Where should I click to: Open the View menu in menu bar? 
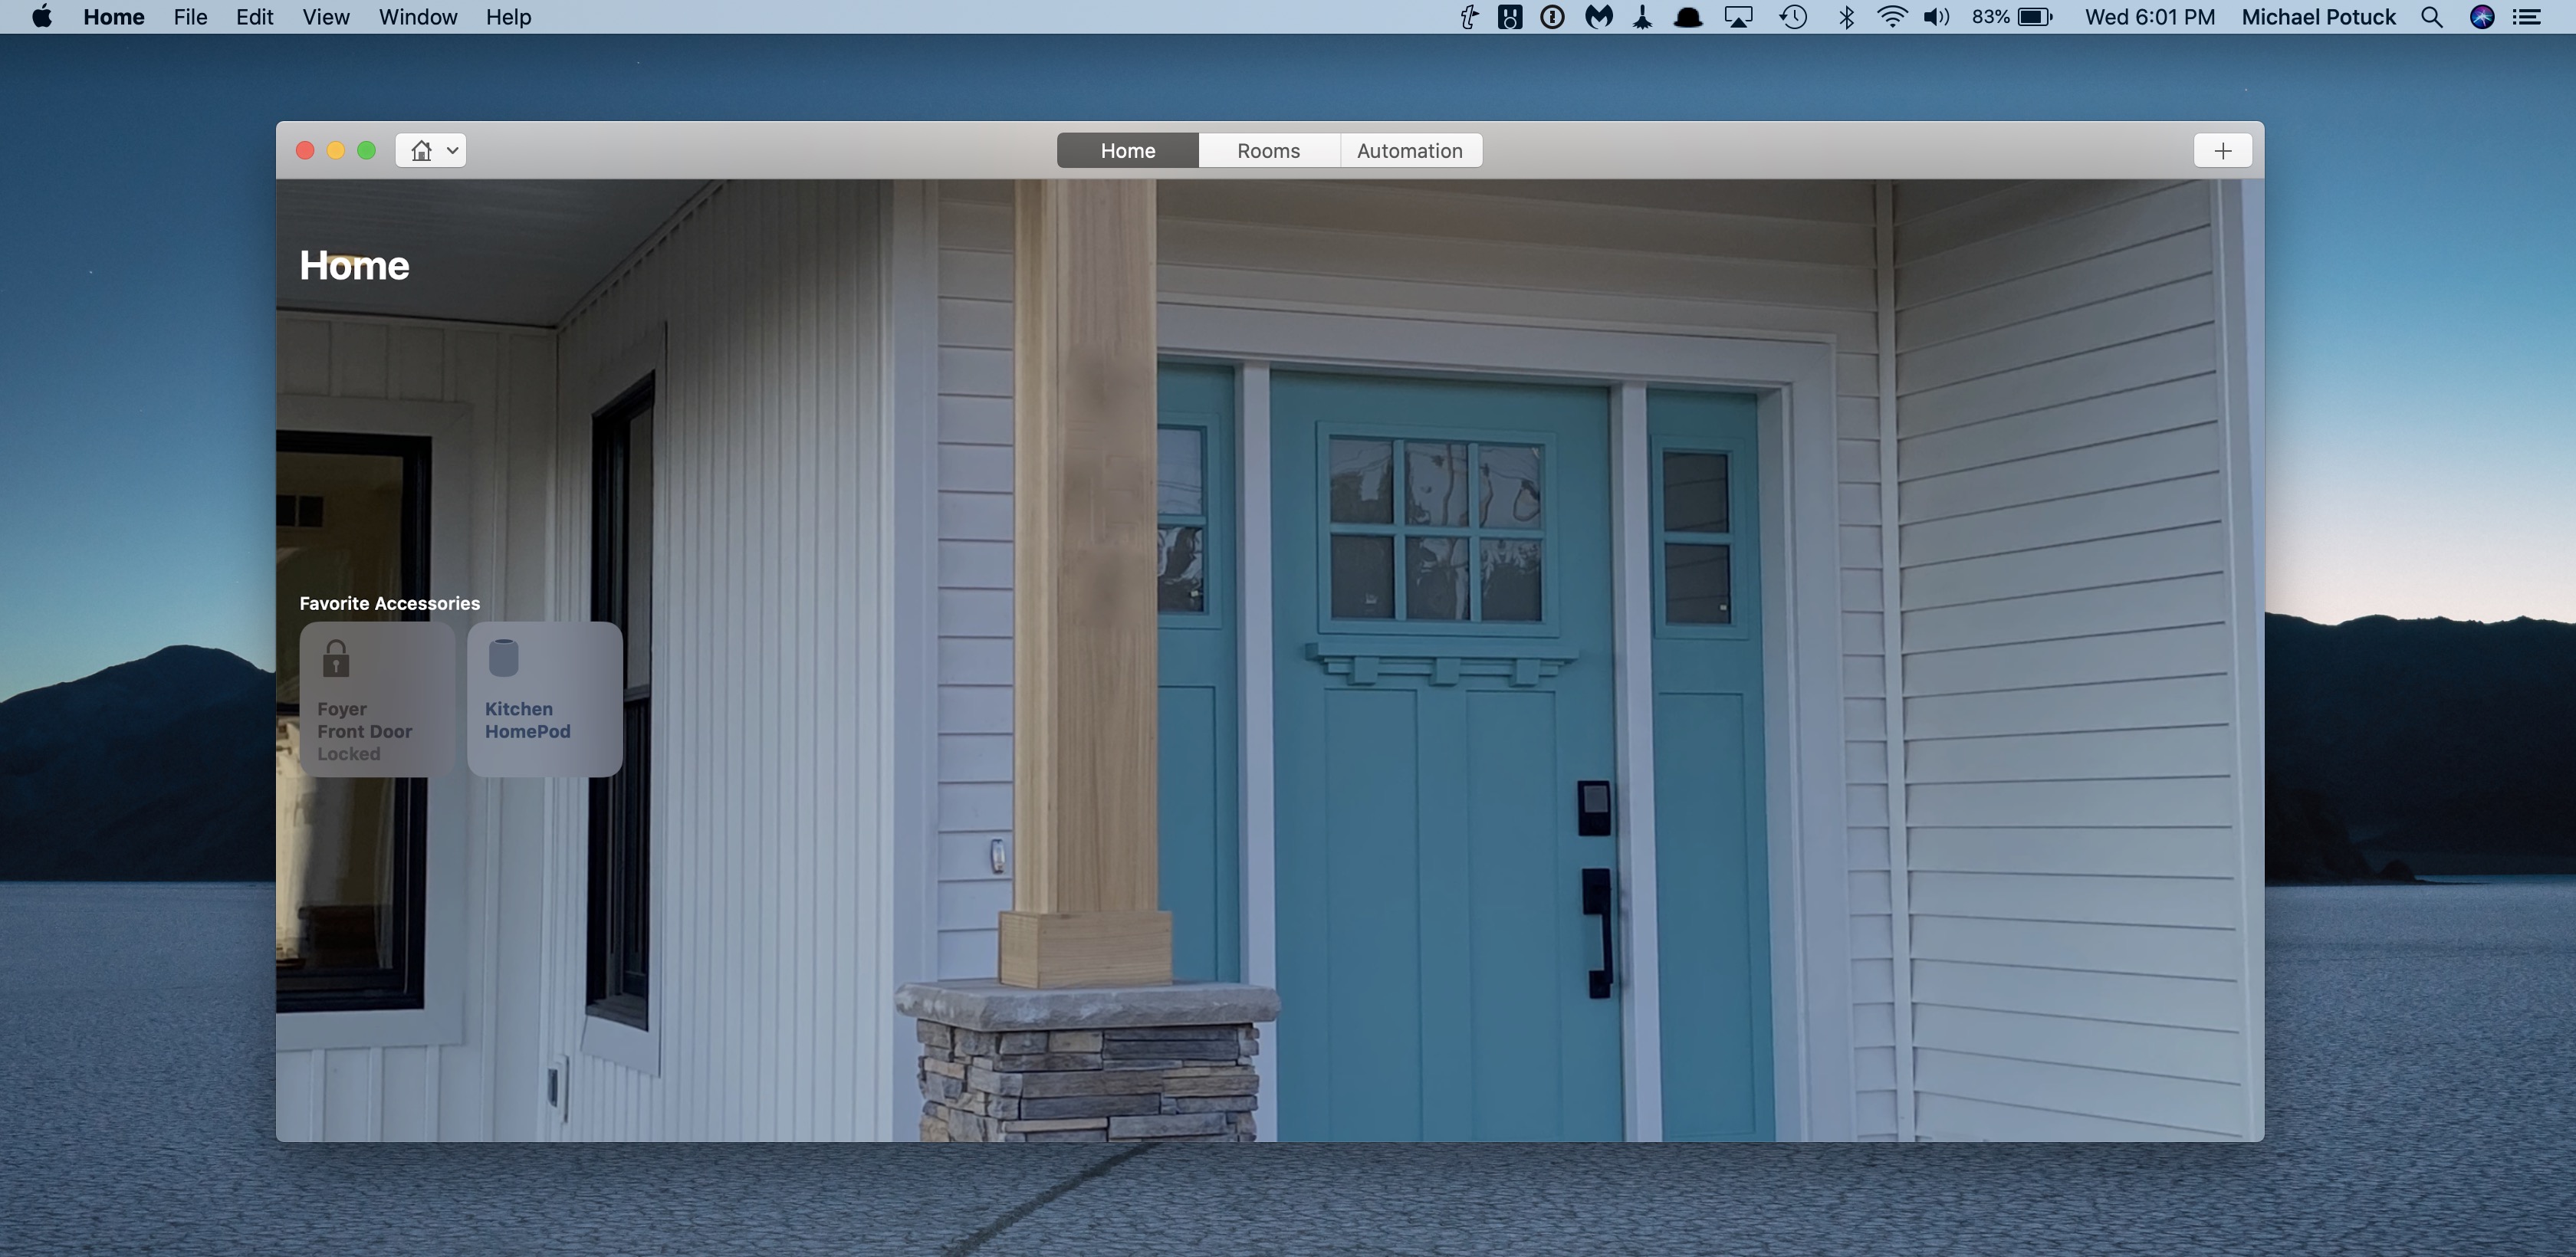coord(325,17)
